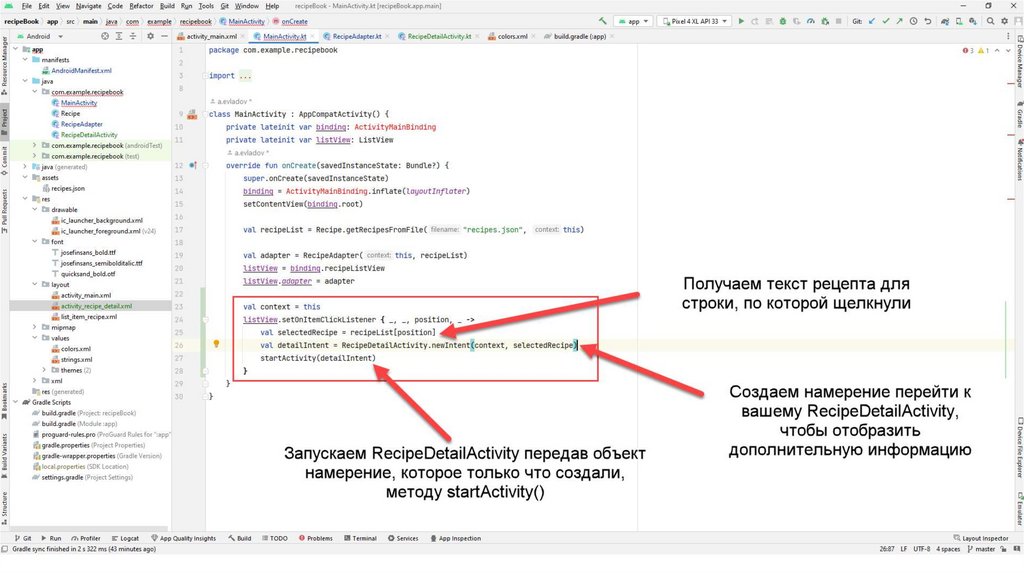Switch to the RecipeAdapter.kt editor tab
The height and width of the screenshot is (574, 1024).
(x=356, y=36)
